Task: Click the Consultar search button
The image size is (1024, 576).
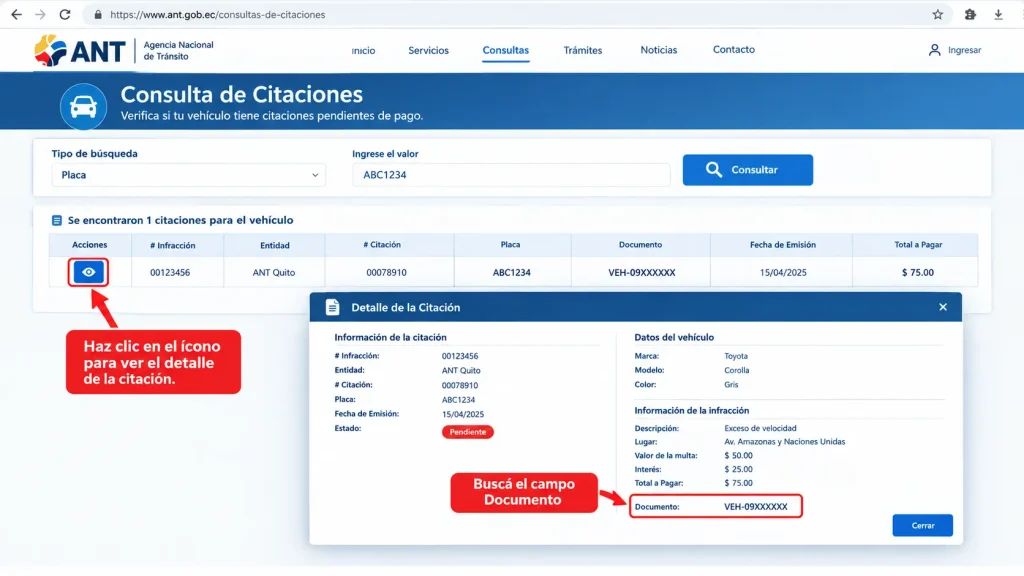Action: pos(748,170)
